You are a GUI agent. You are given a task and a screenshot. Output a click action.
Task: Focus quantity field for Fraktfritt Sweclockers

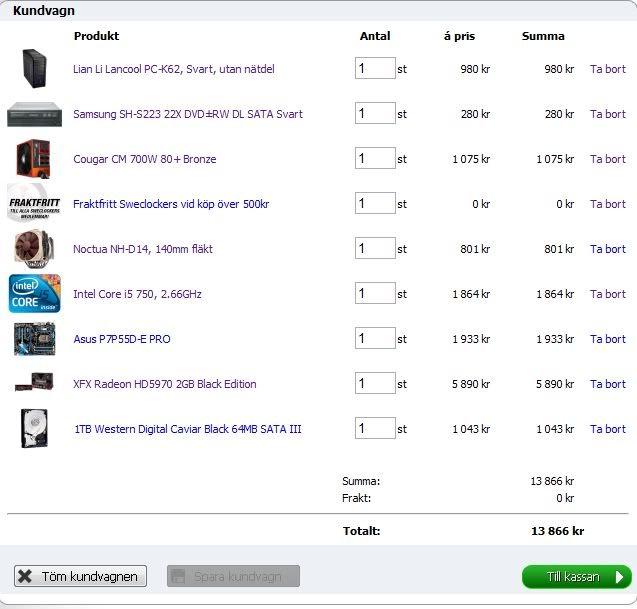pyautogui.click(x=375, y=203)
